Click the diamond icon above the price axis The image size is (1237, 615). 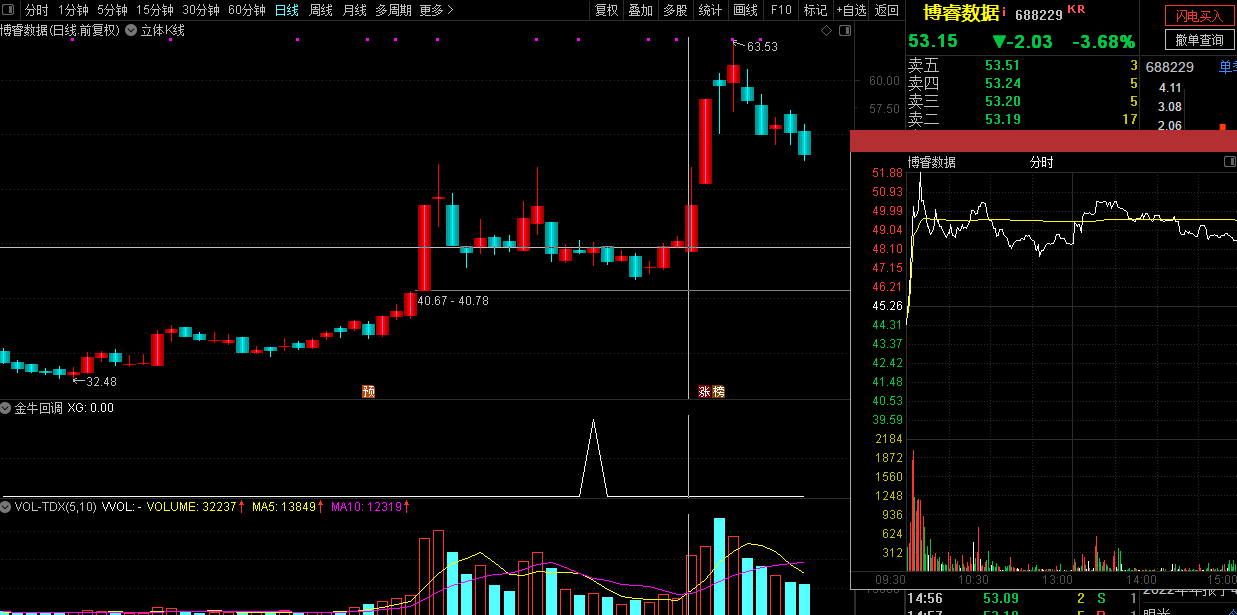point(826,31)
